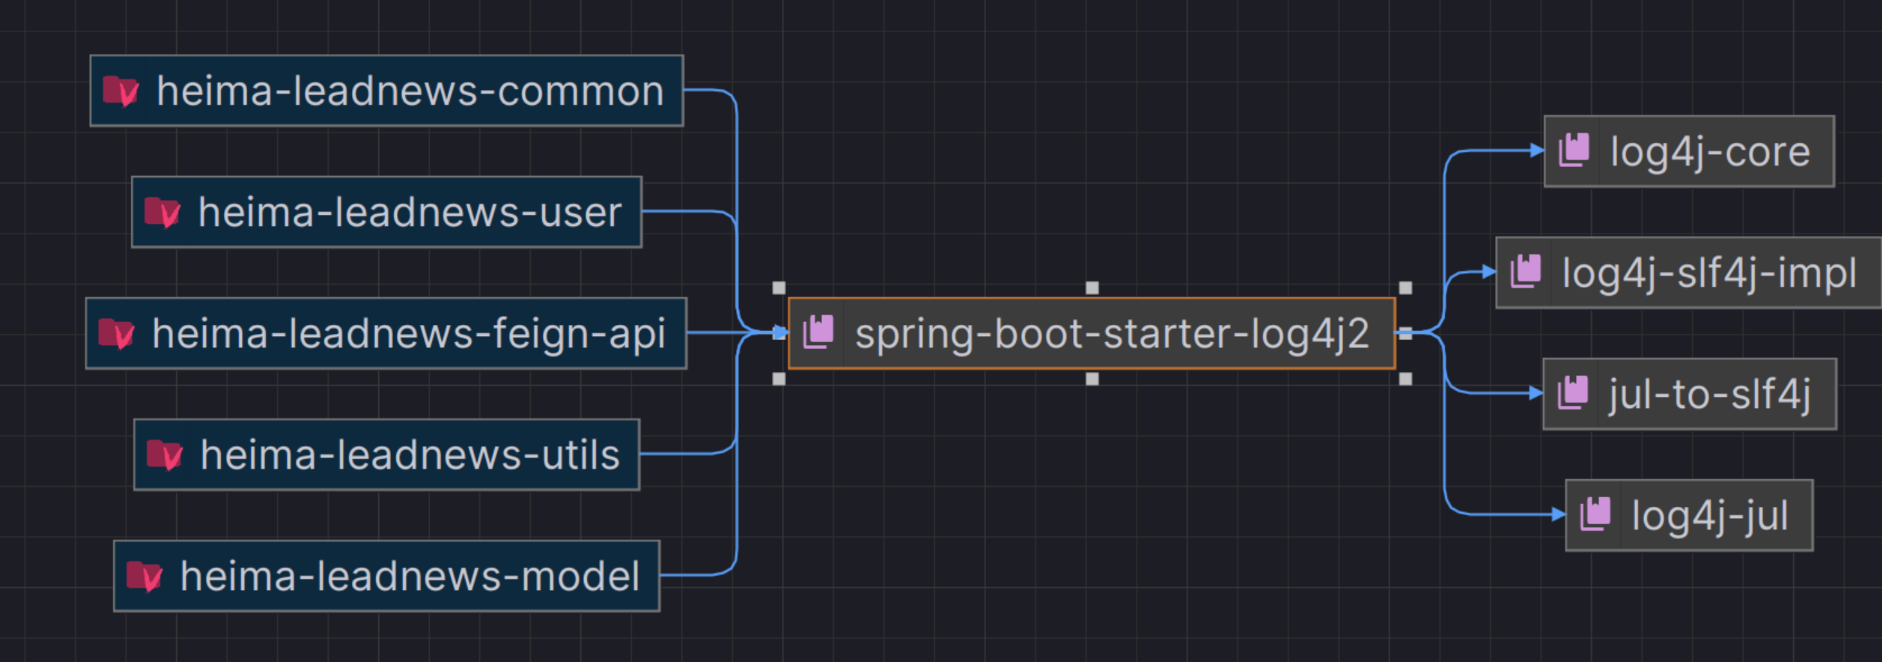This screenshot has width=1882, height=662.
Task: Click the log4j-core library icon
Action: coord(1574,150)
